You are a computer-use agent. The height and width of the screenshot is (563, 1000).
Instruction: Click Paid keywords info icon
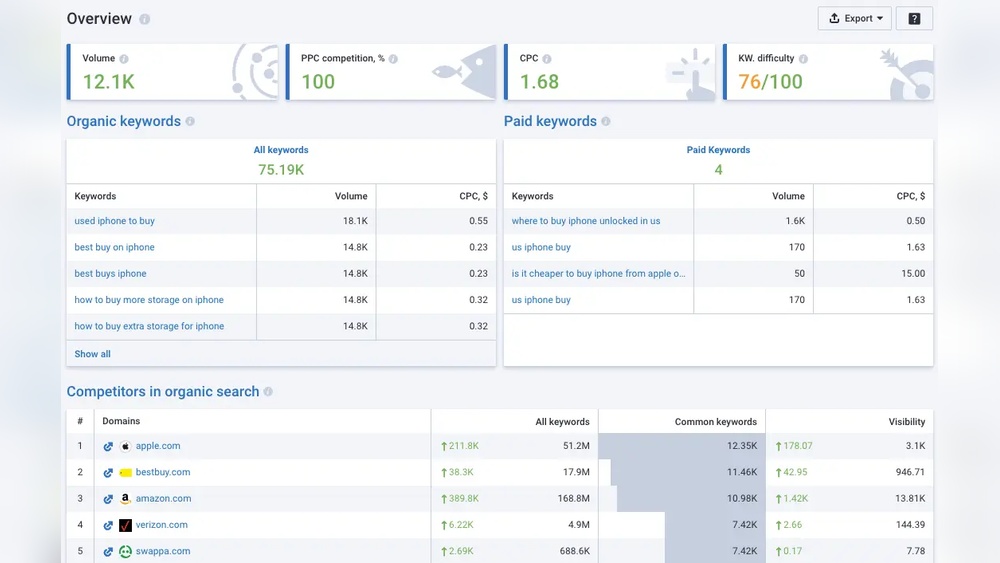(x=606, y=121)
